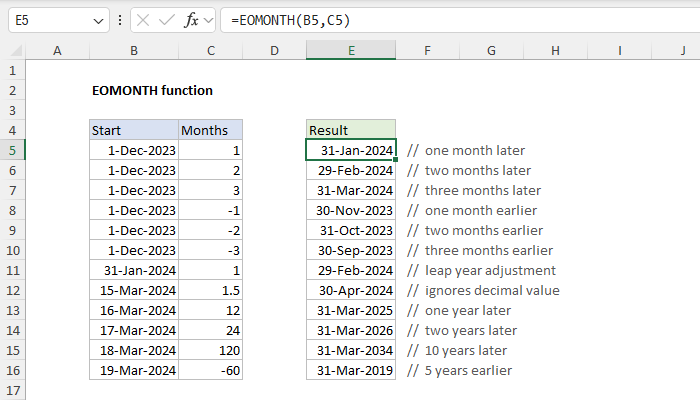
Task: Select result cell 31-Mar-2034
Action: [x=351, y=350]
